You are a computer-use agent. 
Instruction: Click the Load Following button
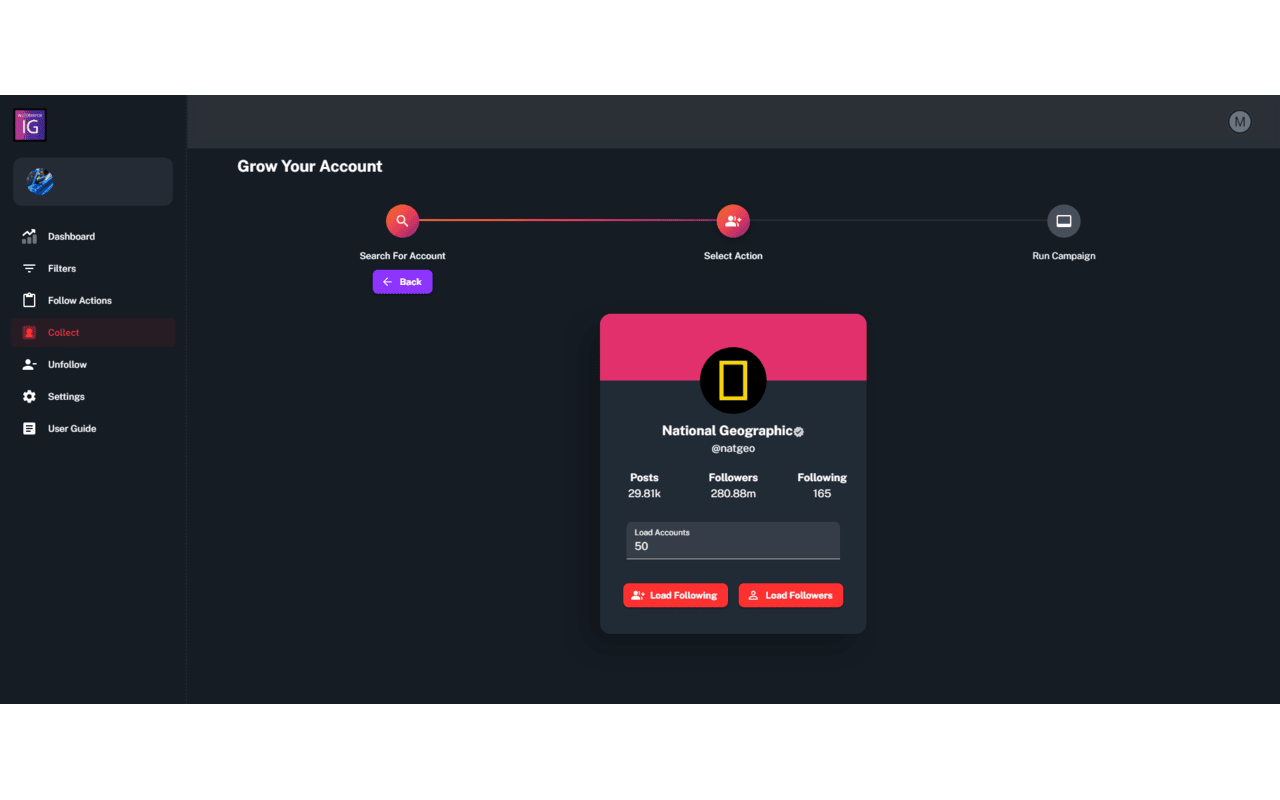click(675, 595)
